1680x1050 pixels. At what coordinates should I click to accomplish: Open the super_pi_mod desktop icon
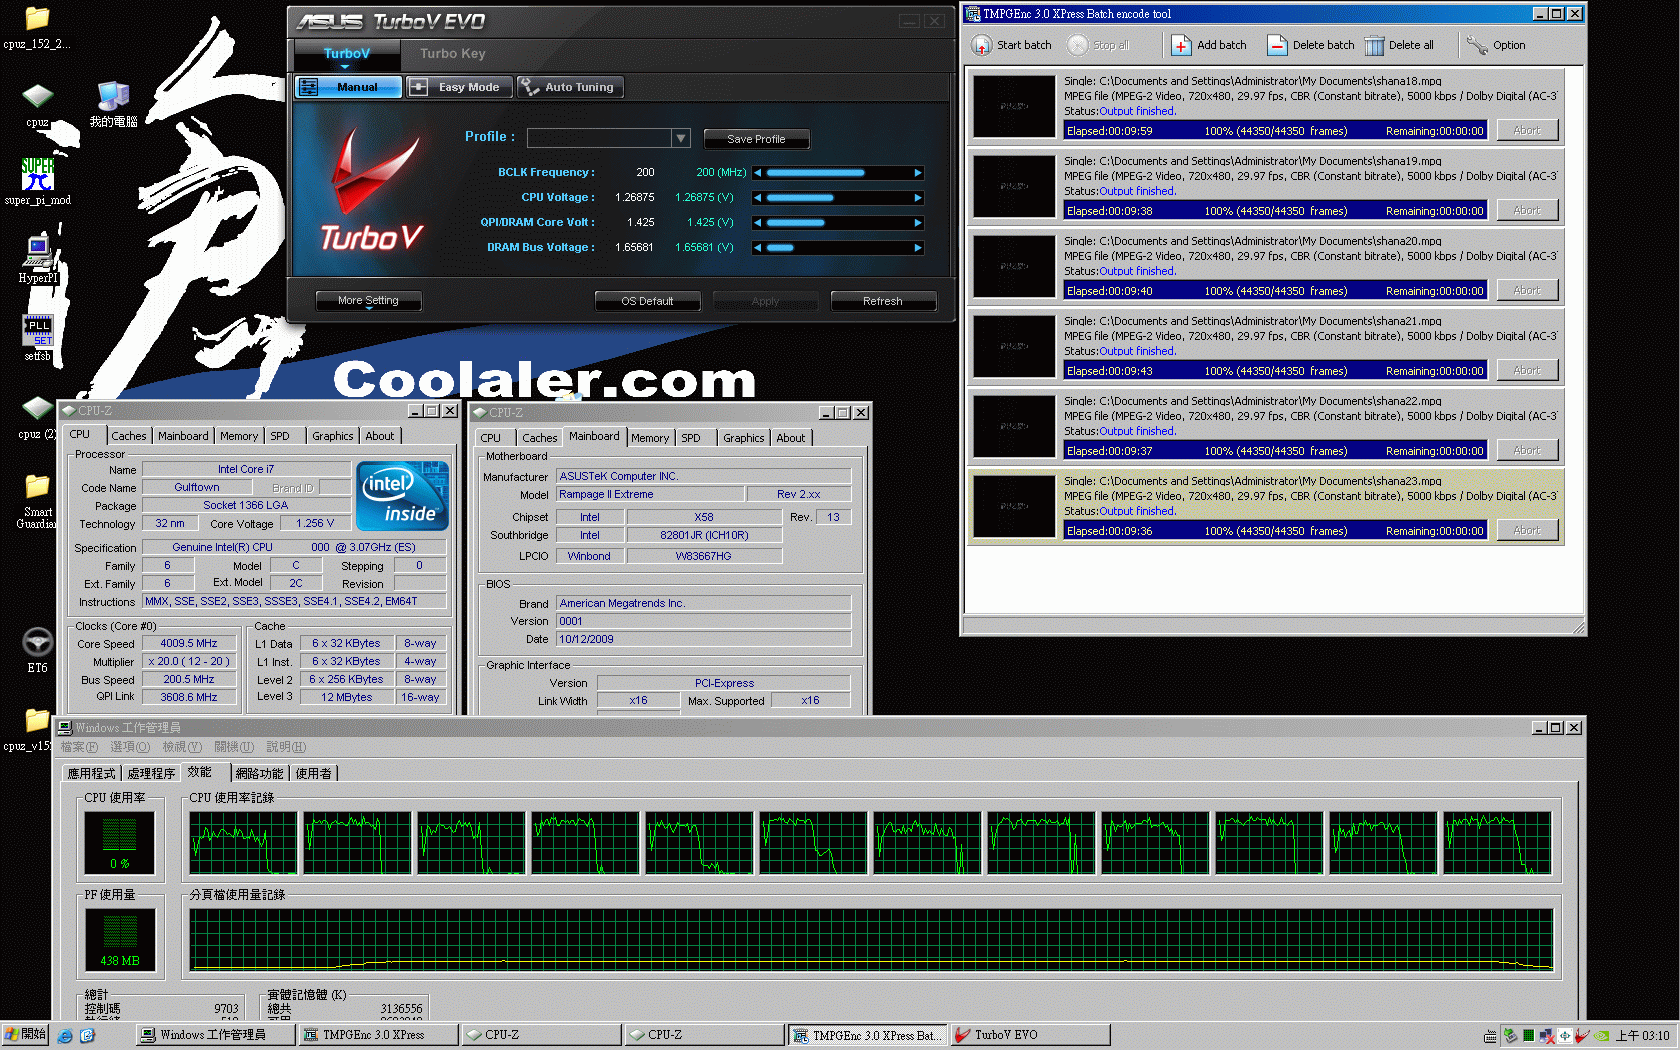pos(37,174)
